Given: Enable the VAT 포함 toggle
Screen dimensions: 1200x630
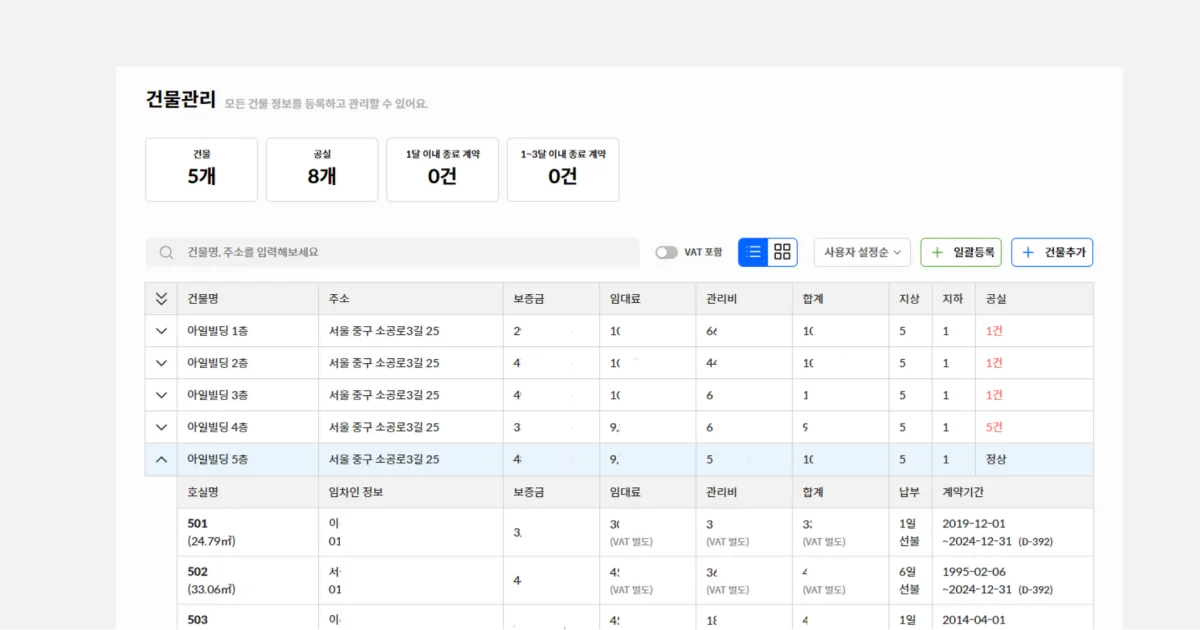Looking at the screenshot, I should (x=666, y=253).
